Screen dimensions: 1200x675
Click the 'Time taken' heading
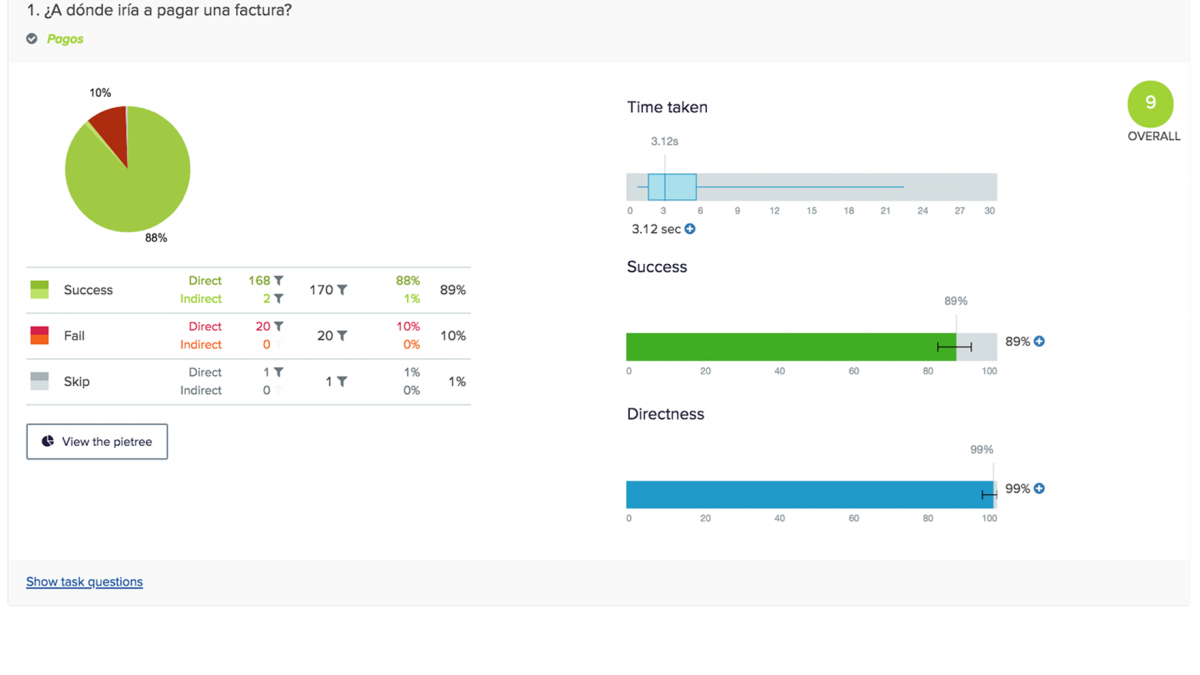[x=667, y=107]
